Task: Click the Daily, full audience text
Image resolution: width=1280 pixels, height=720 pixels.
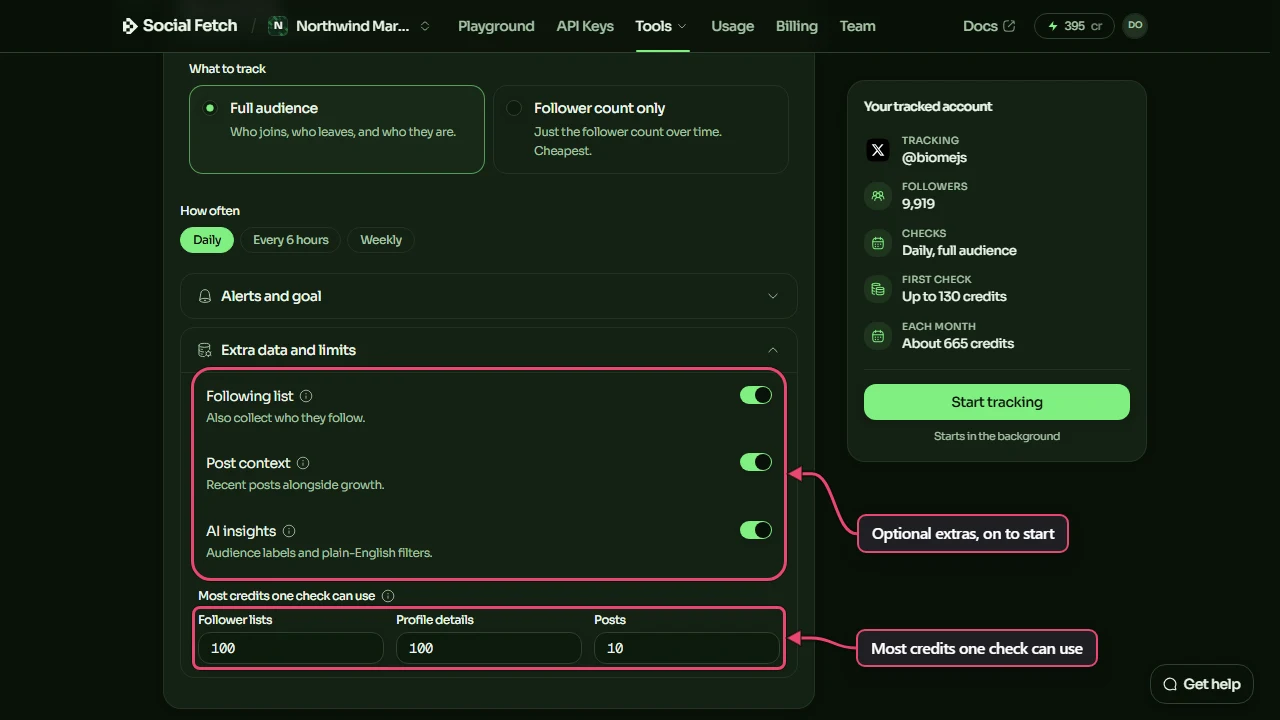Action: [x=959, y=250]
